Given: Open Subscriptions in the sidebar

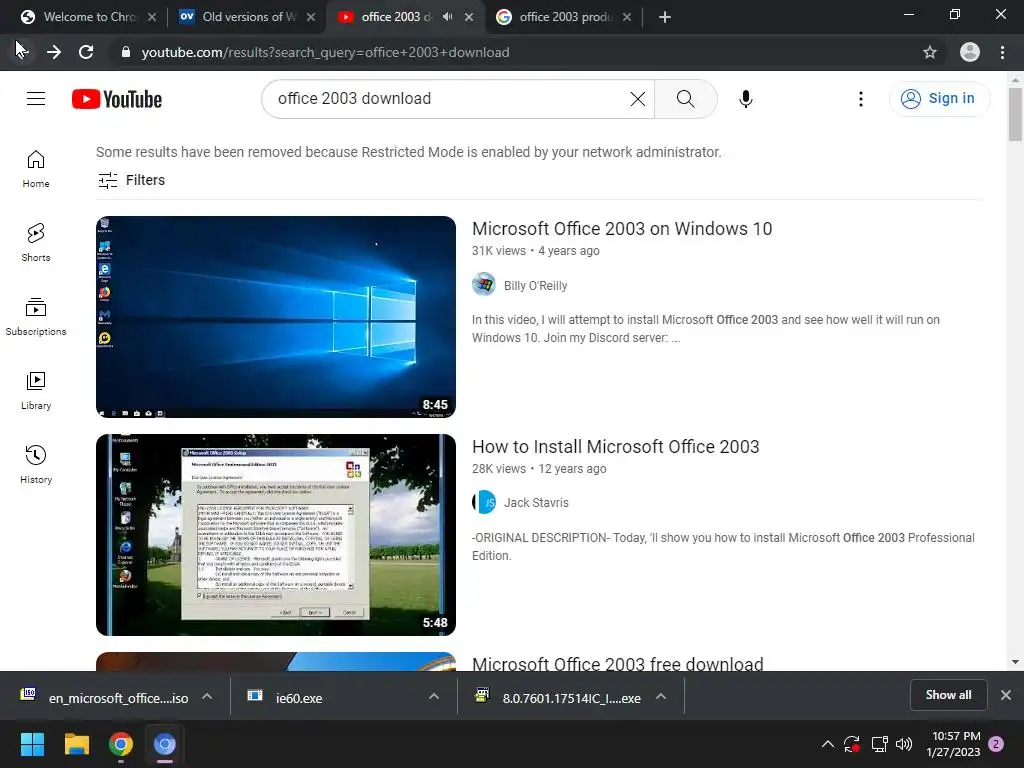Looking at the screenshot, I should (36, 317).
